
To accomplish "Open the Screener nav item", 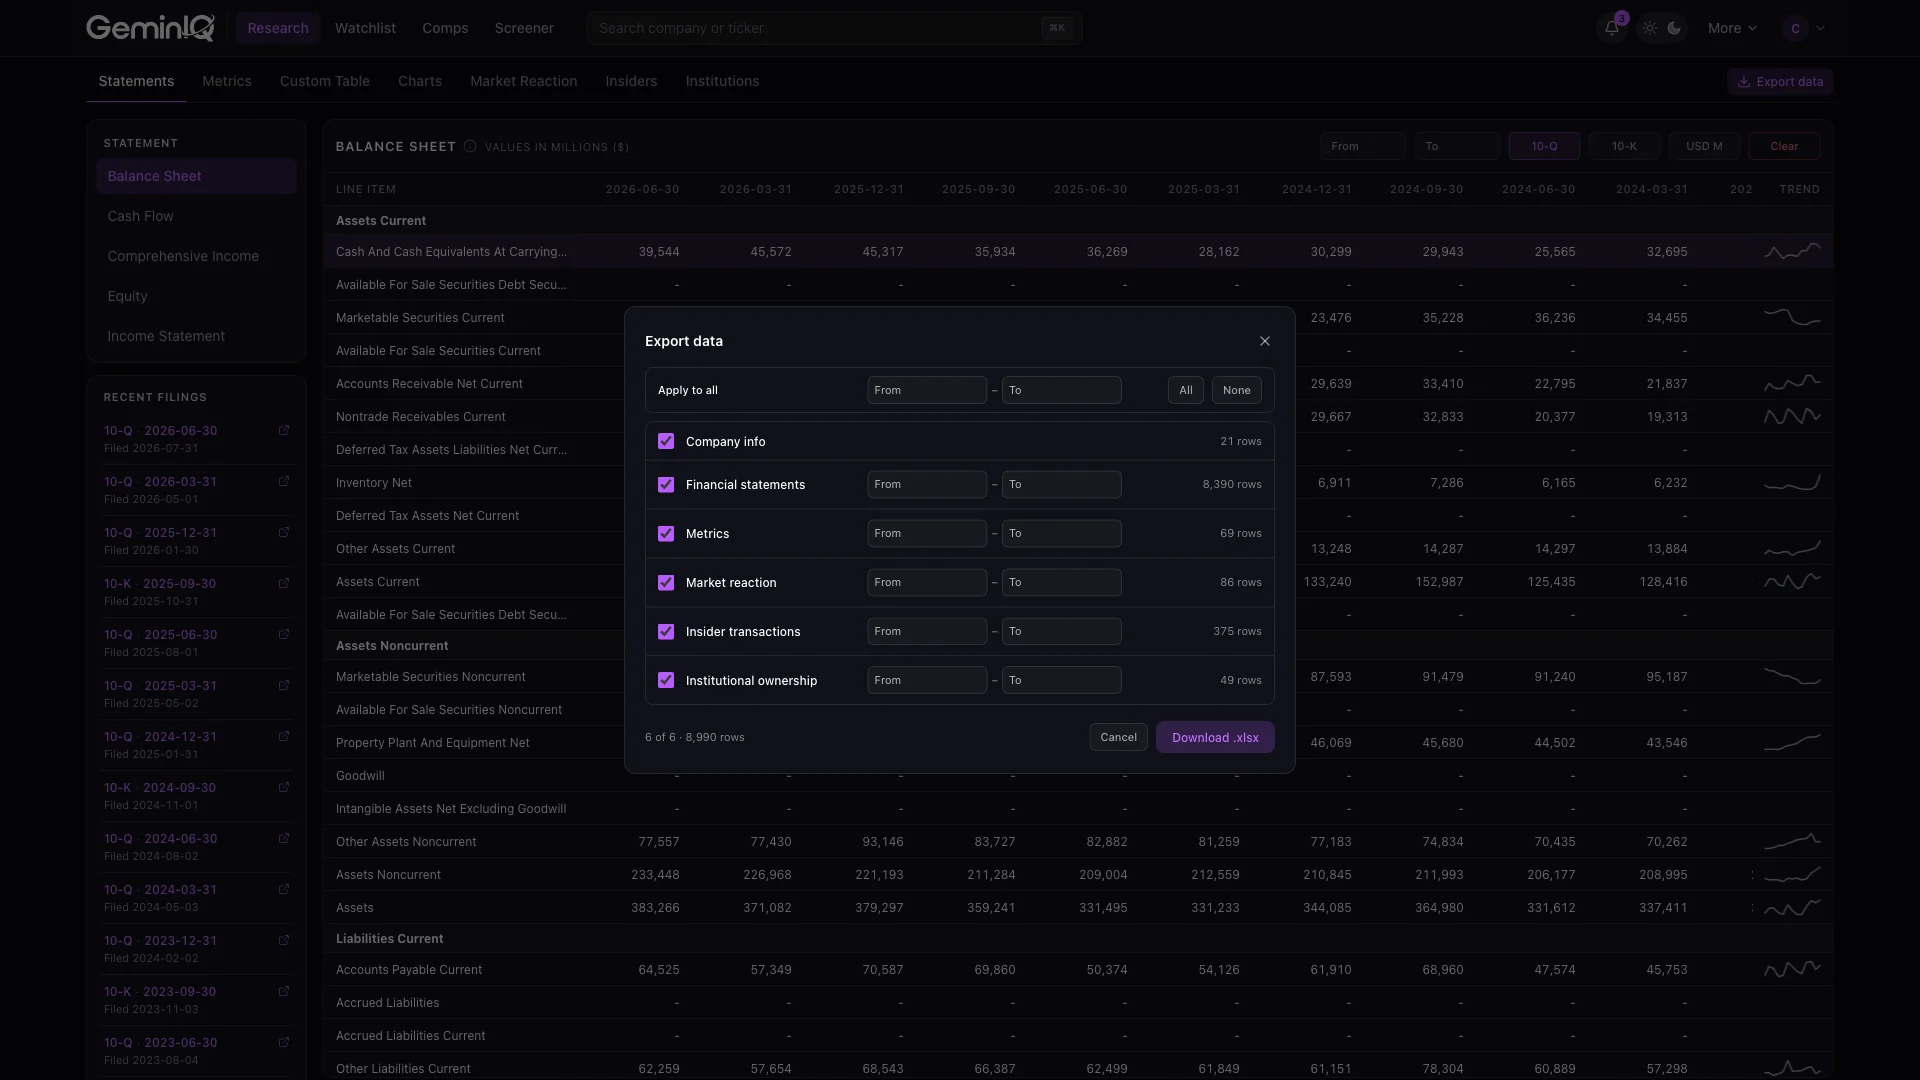I will (x=524, y=28).
